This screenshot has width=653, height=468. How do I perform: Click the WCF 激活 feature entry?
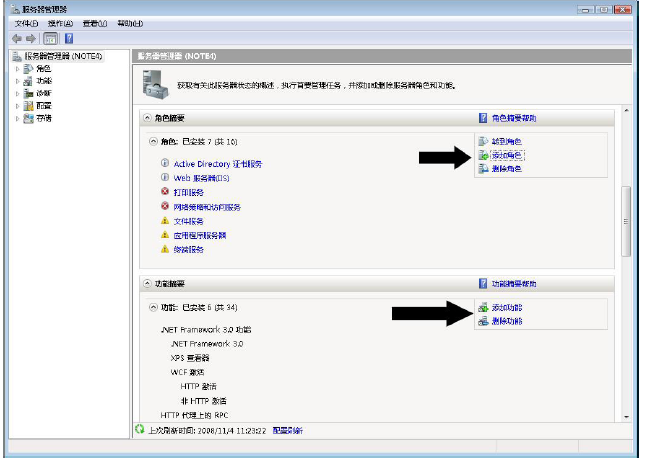pos(187,372)
